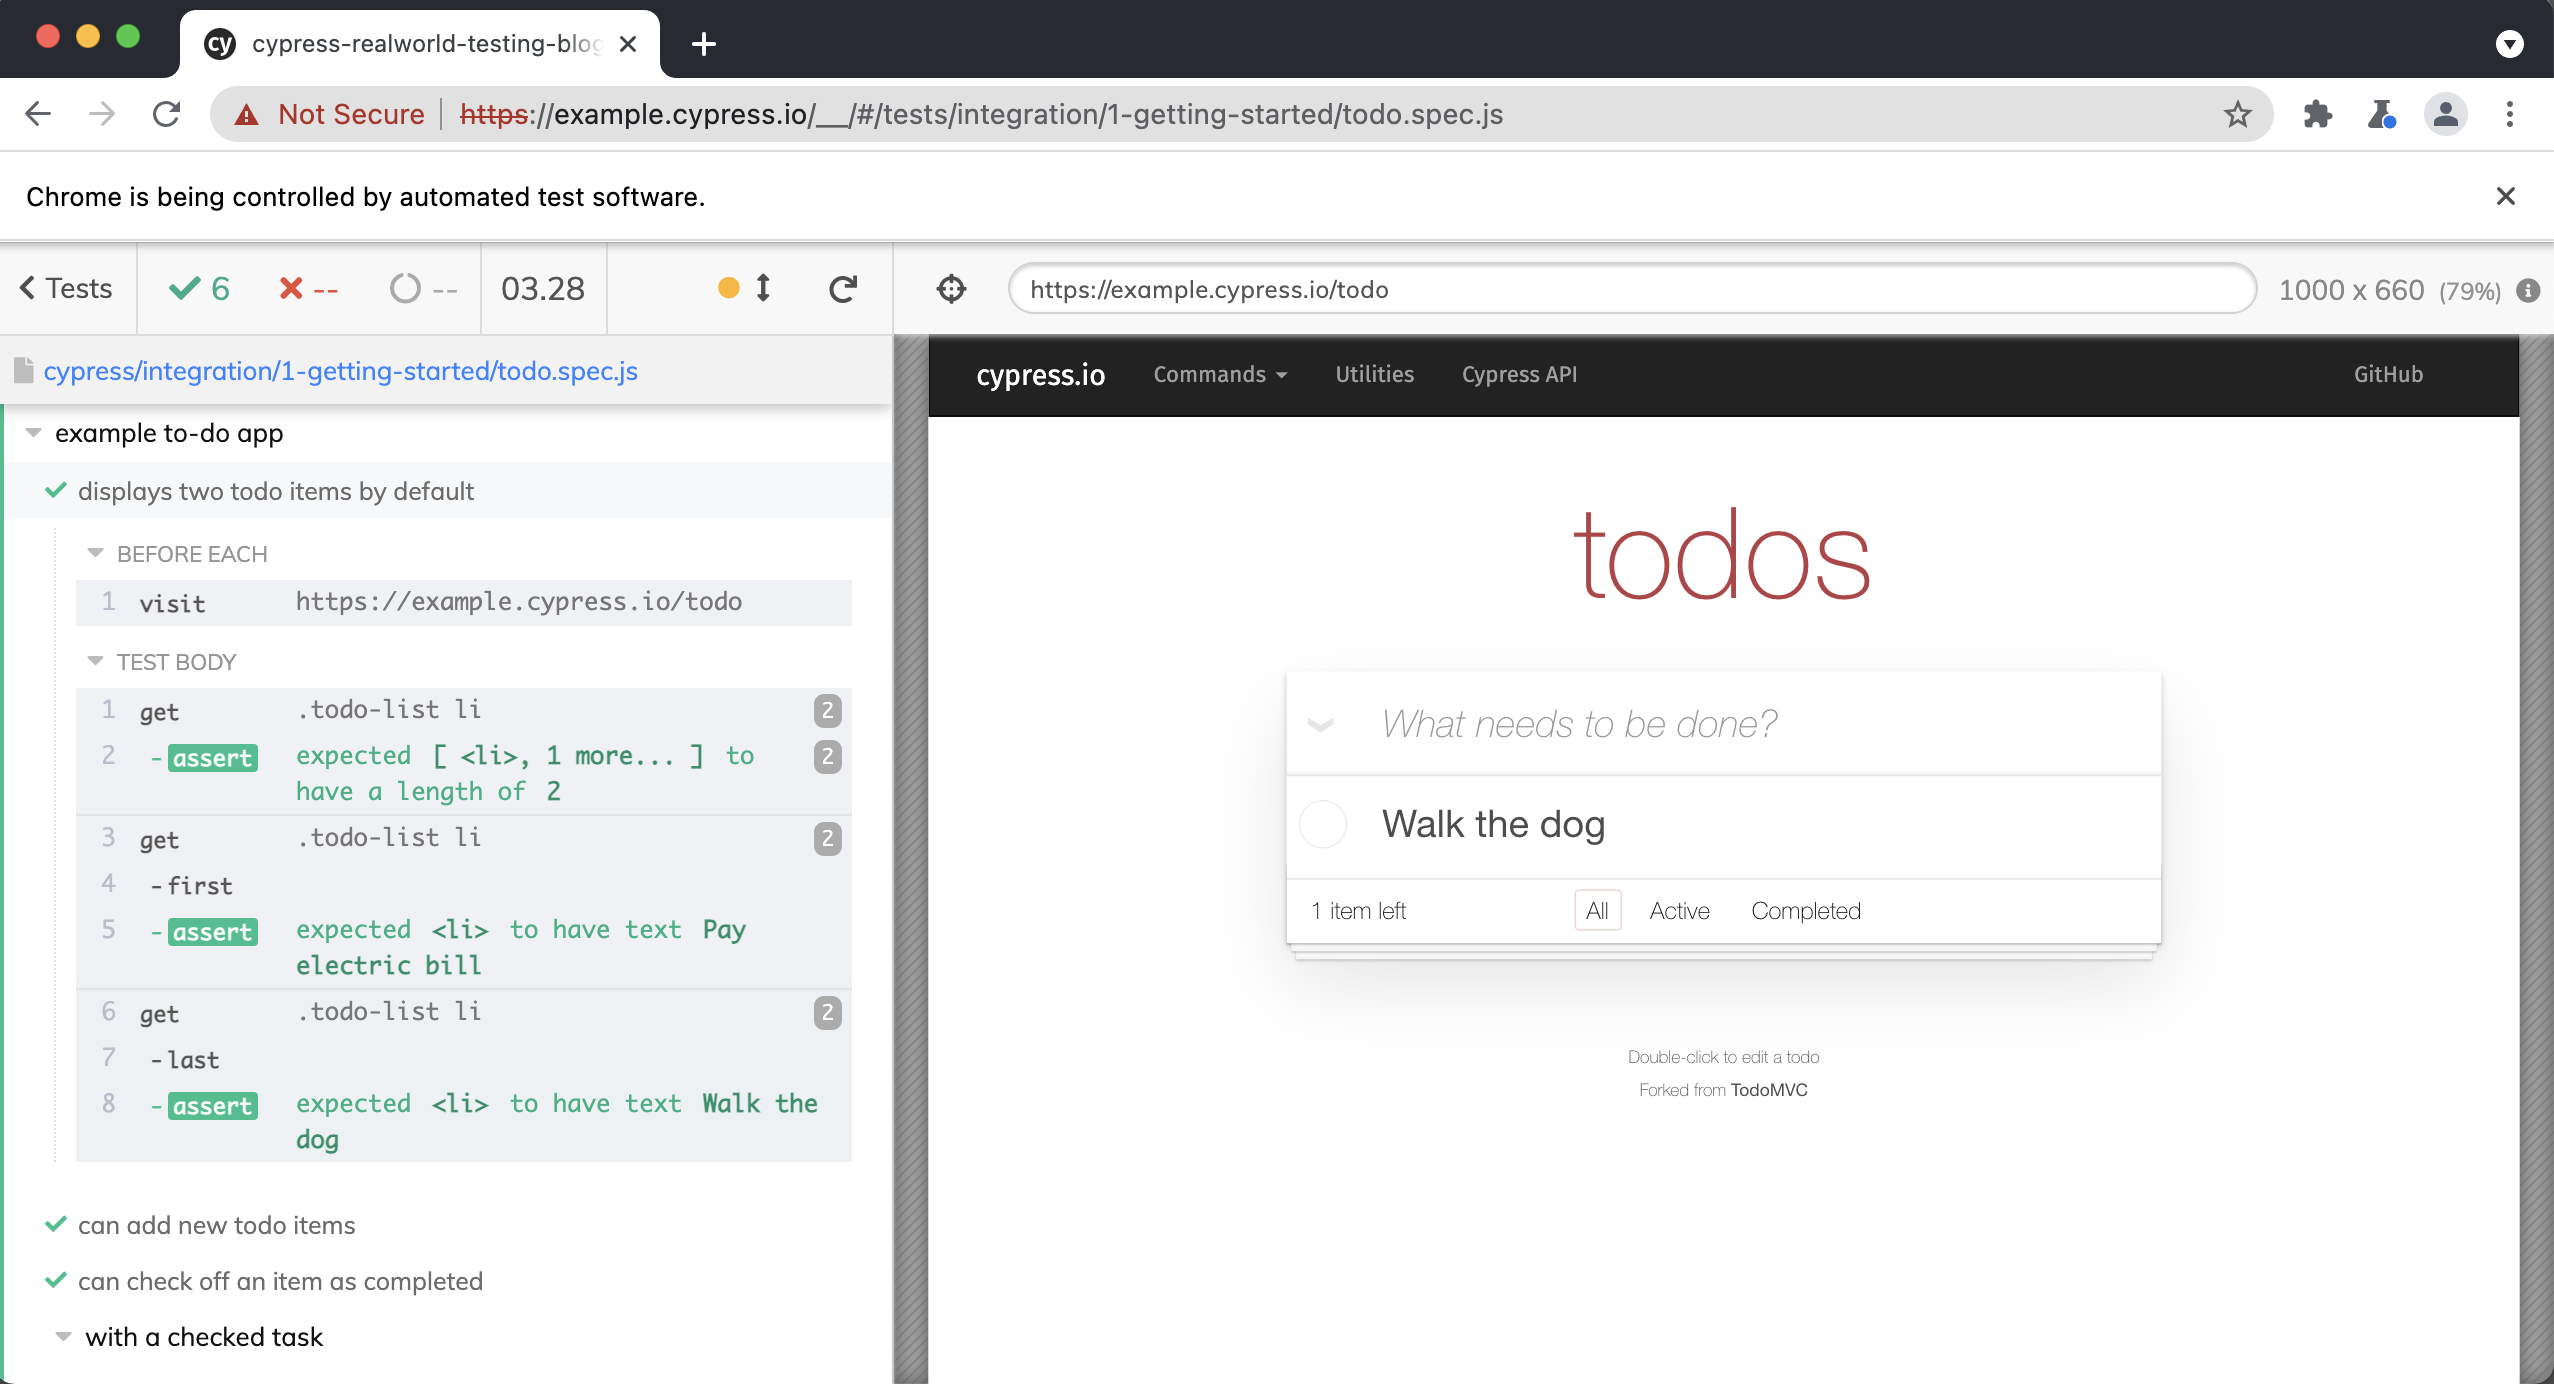Reload the browser page
This screenshot has width=2554, height=1384.
(x=166, y=114)
